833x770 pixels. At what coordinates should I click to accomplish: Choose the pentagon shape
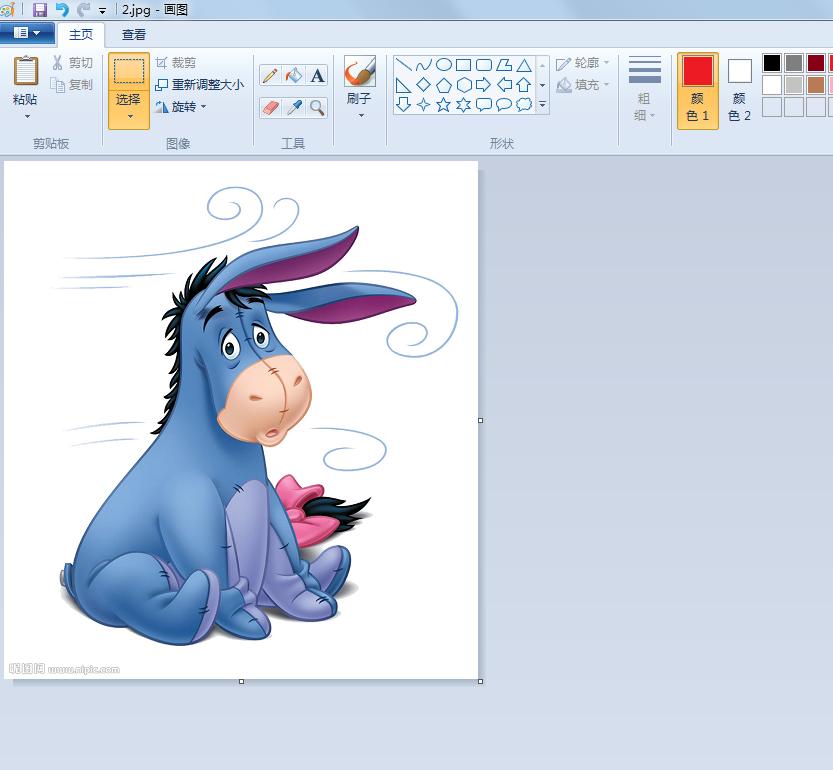[x=444, y=85]
